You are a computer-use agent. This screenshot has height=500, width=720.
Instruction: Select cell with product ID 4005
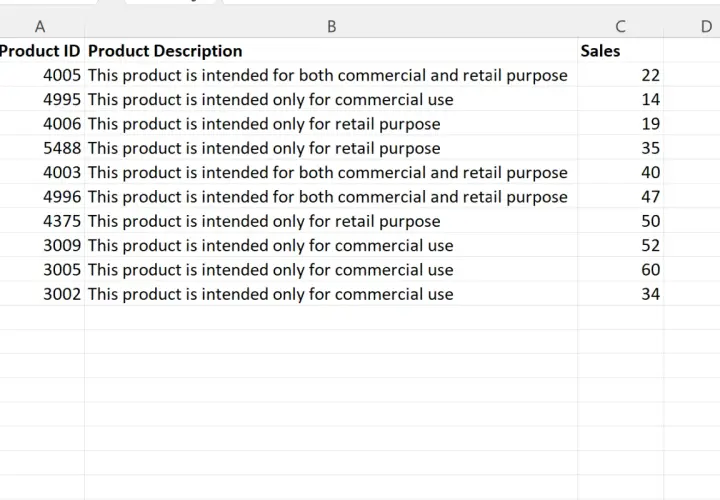point(42,75)
